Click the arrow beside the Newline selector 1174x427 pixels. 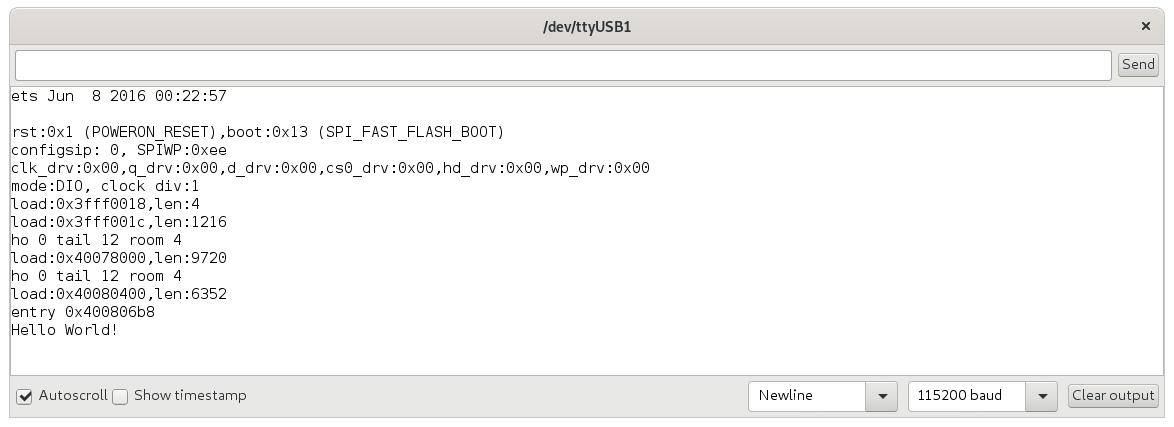pyautogui.click(x=882, y=396)
